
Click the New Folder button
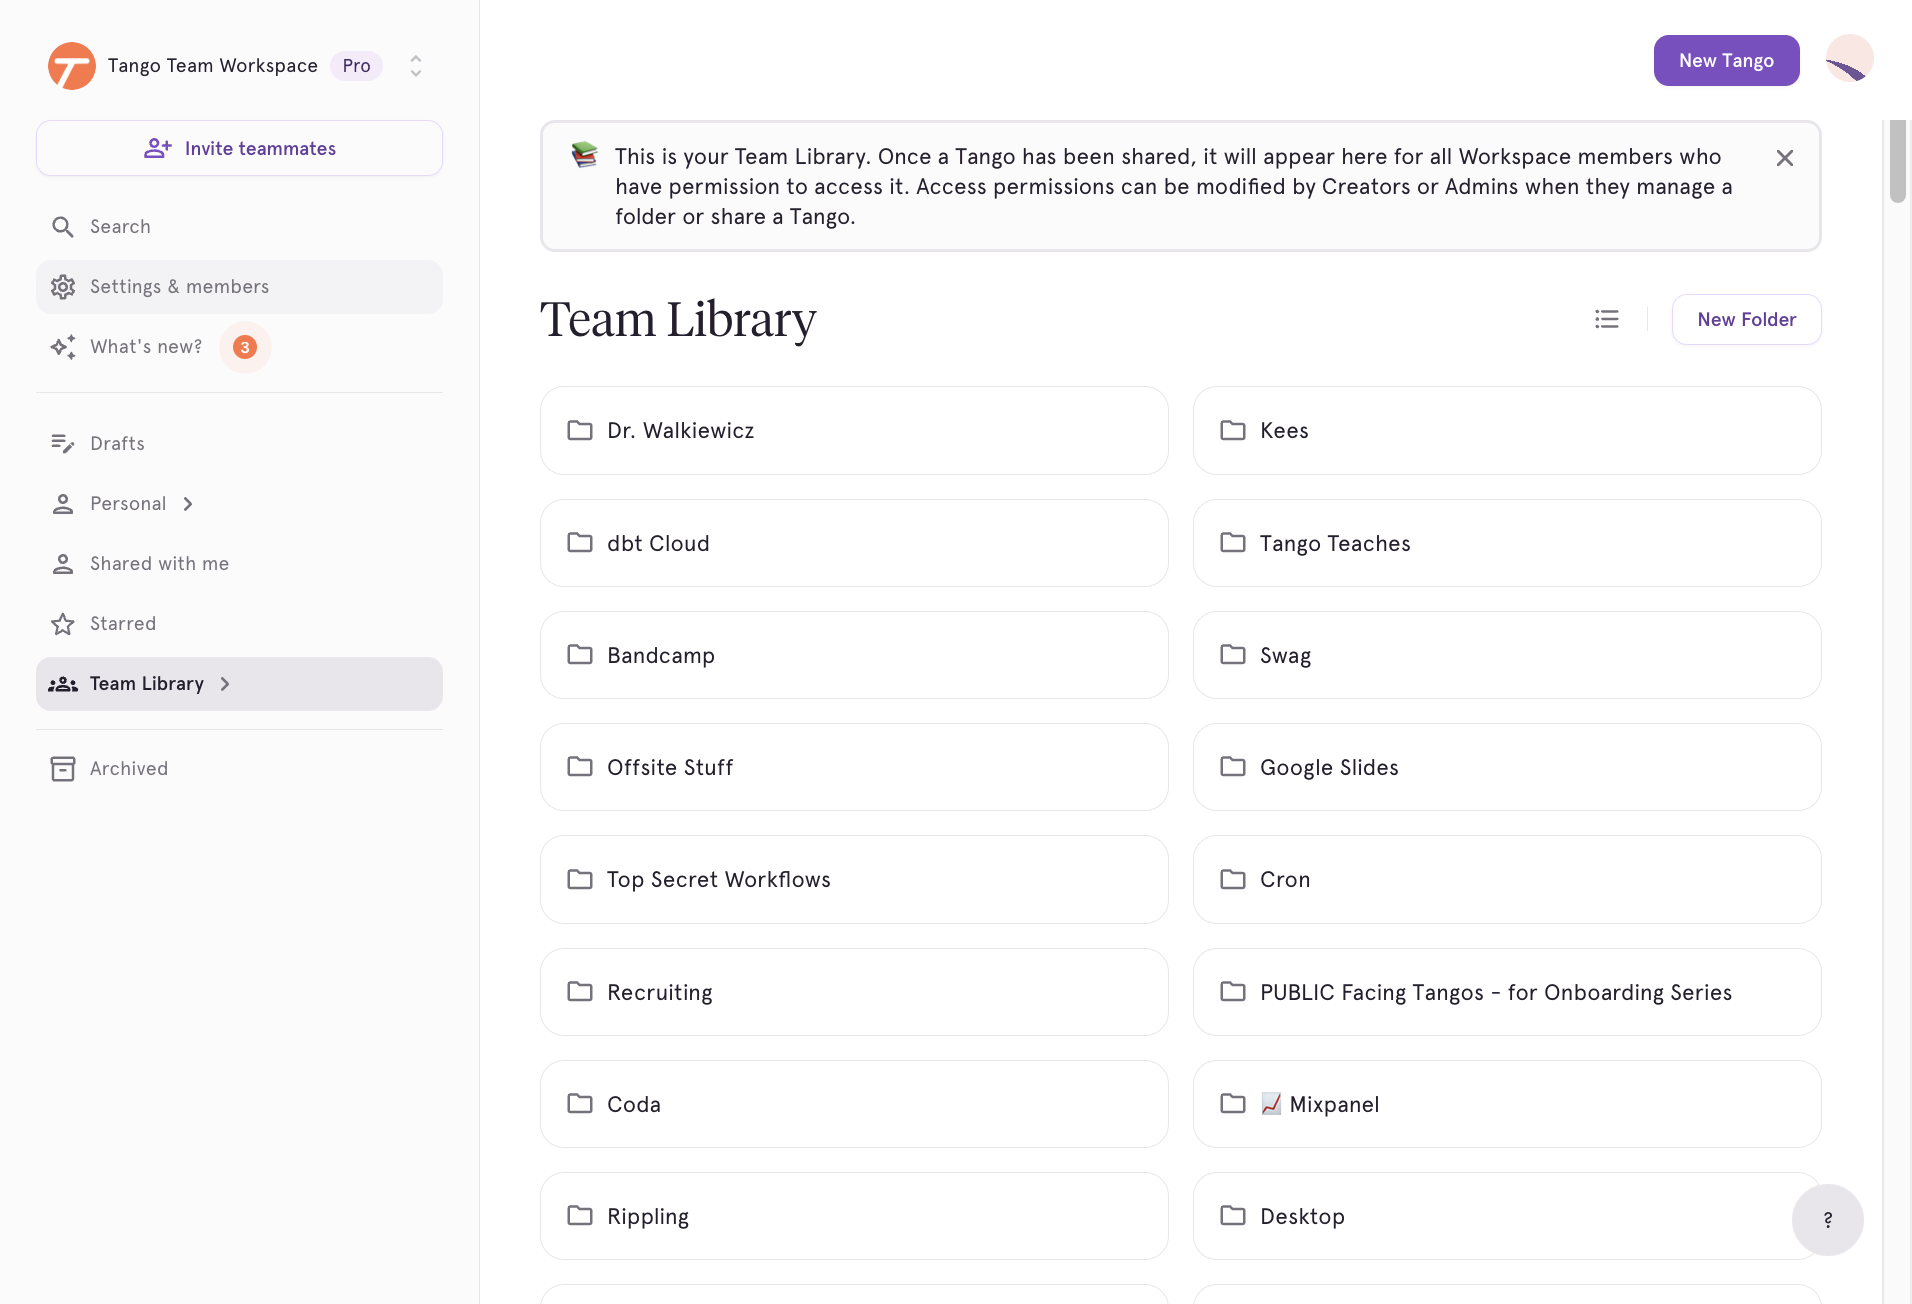coord(1746,320)
